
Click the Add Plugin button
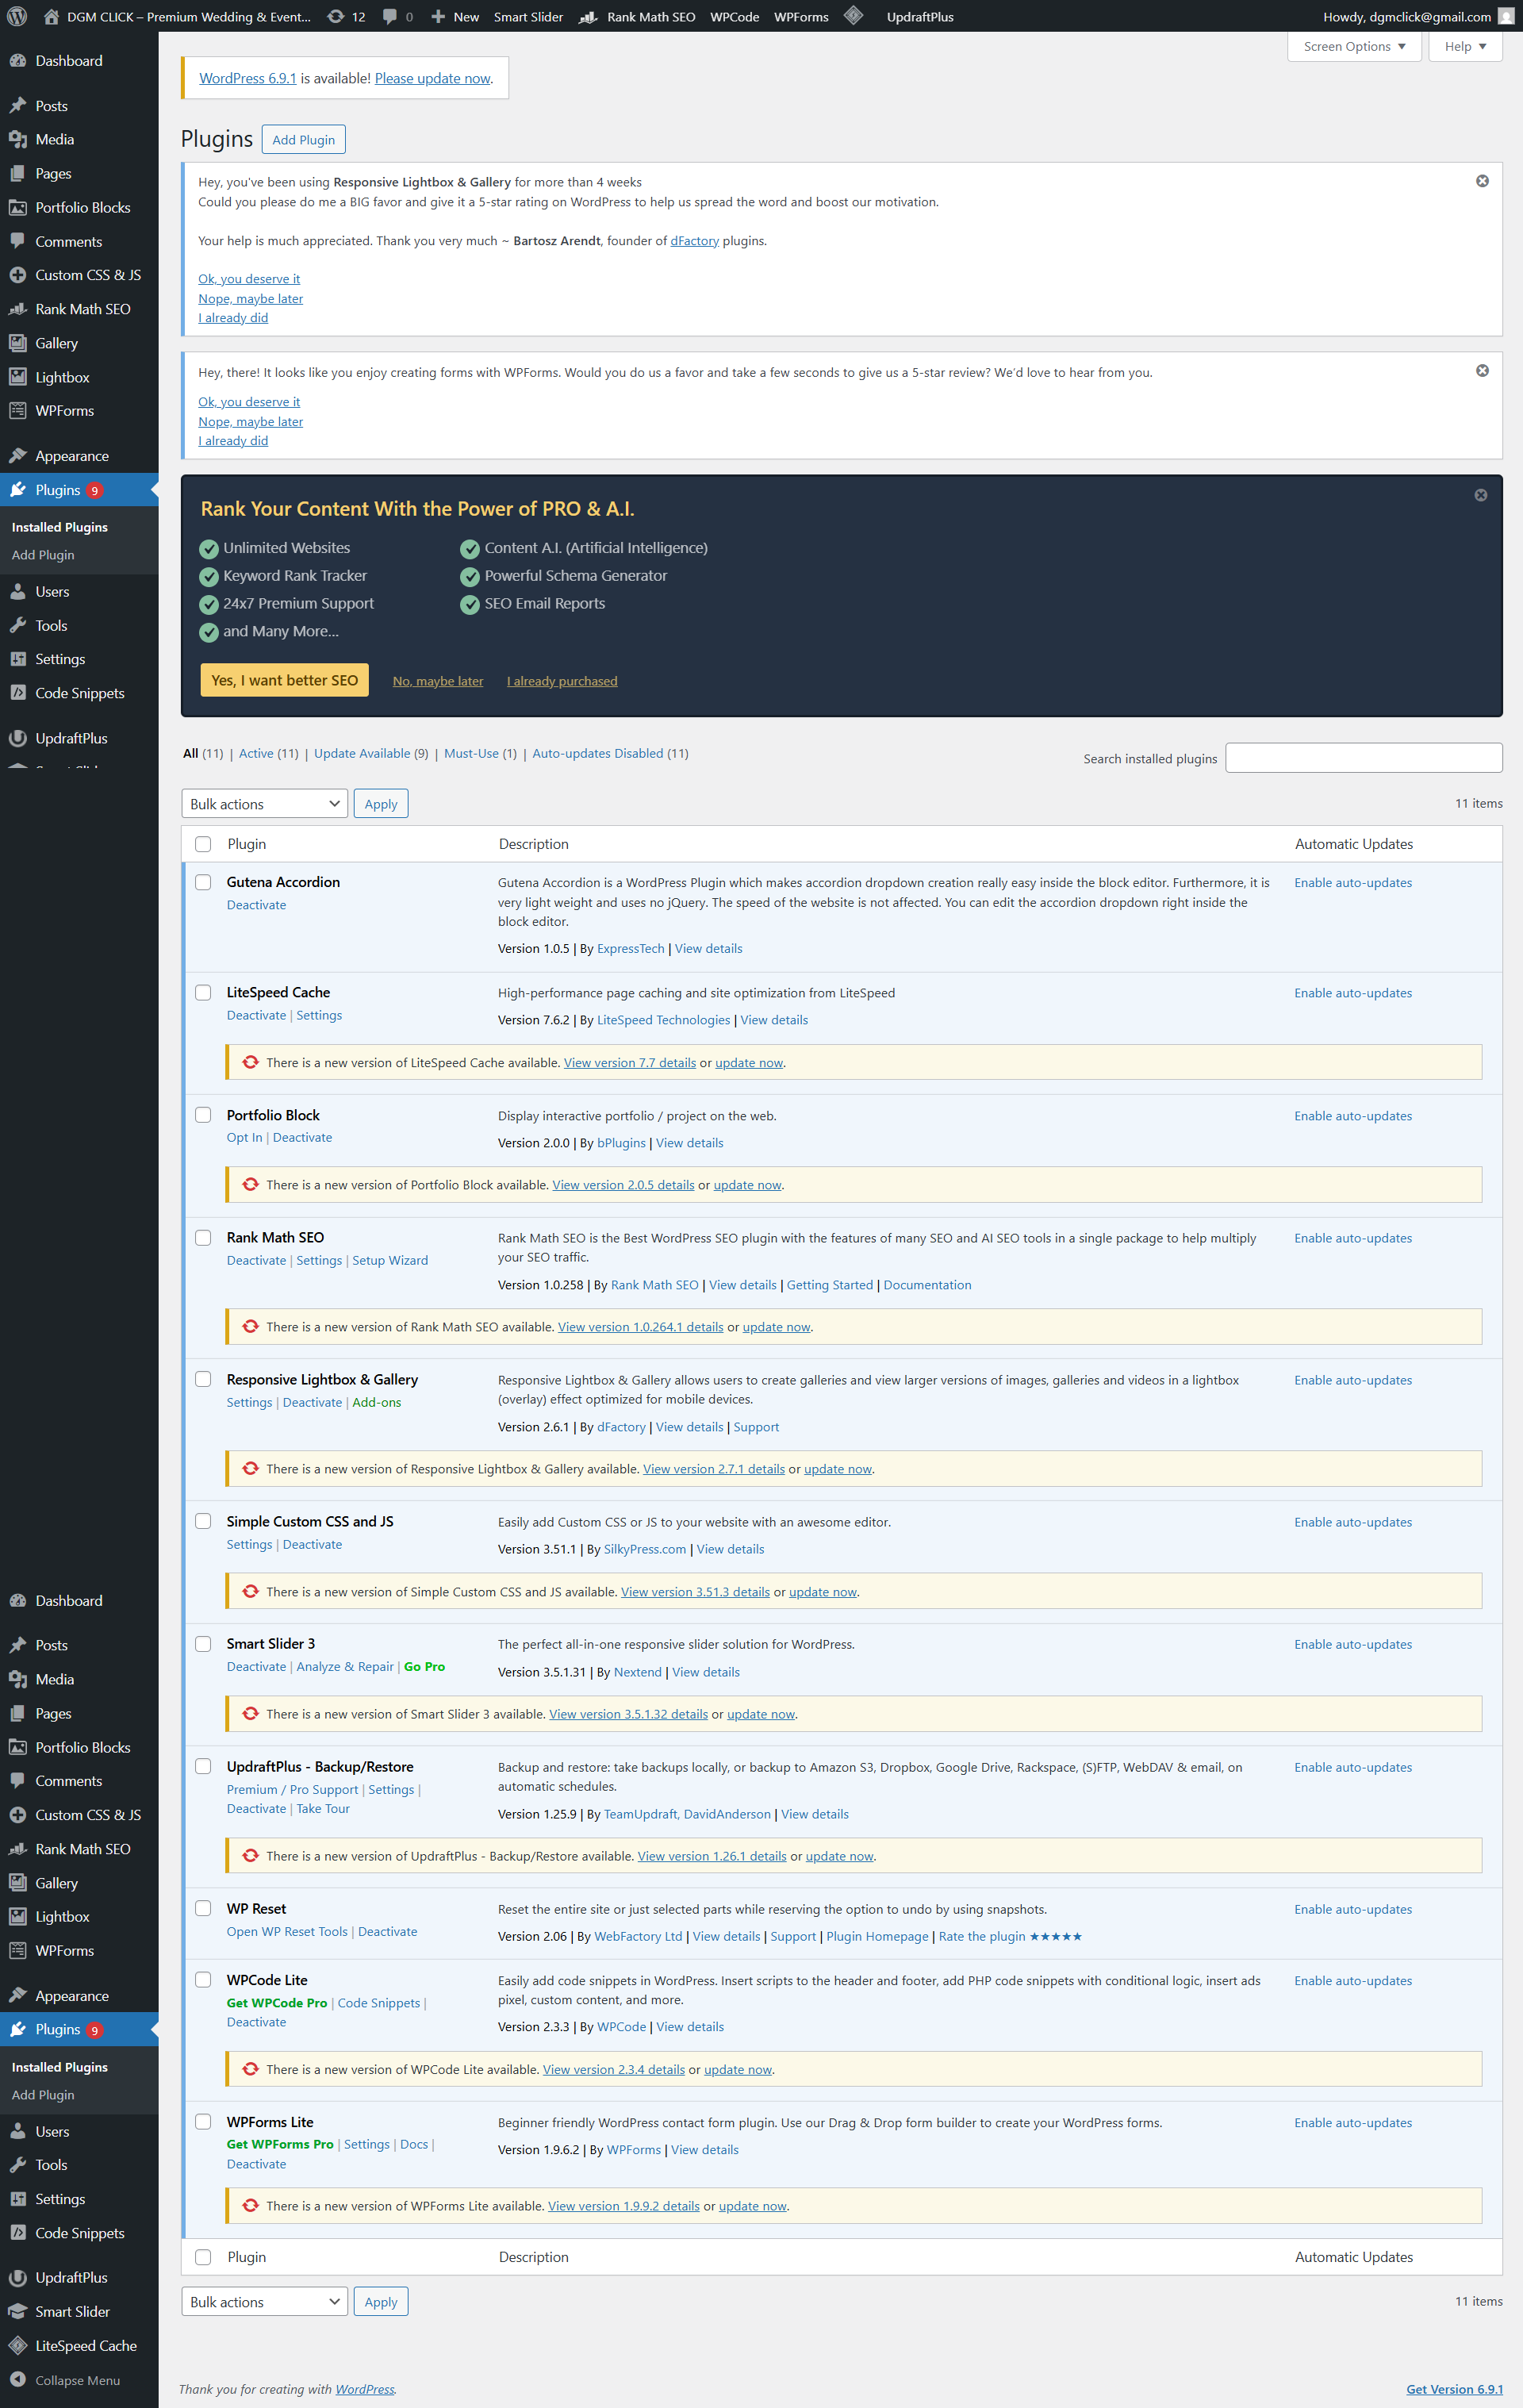point(303,139)
